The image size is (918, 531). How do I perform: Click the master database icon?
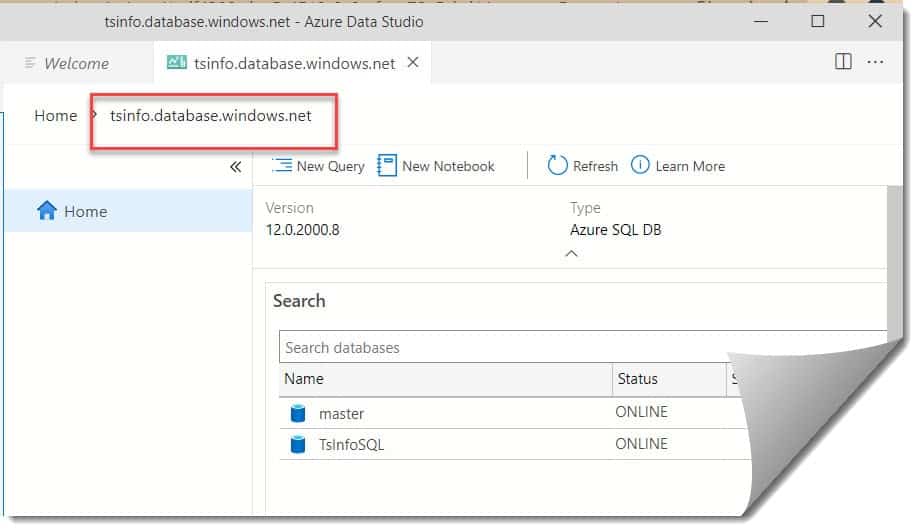298,413
